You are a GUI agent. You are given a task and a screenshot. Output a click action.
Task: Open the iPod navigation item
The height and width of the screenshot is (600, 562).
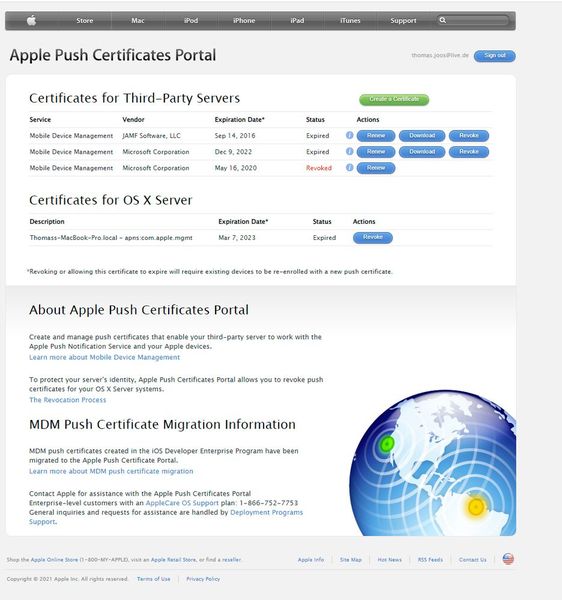pos(191,21)
